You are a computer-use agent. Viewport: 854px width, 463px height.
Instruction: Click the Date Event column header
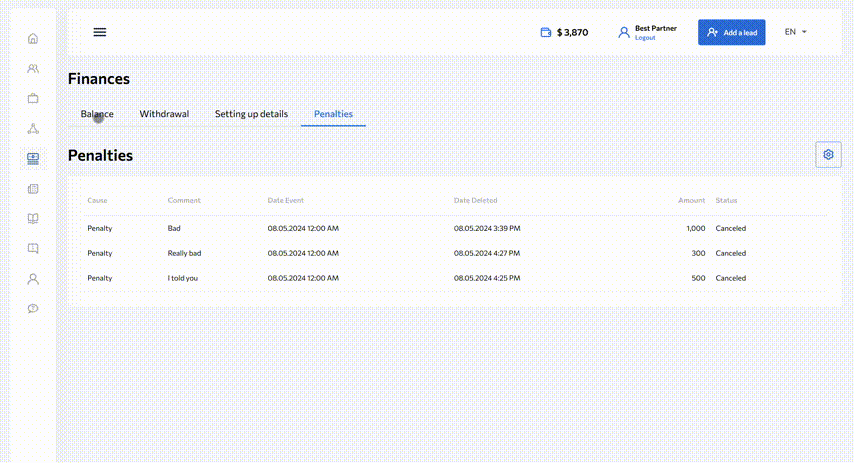285,200
